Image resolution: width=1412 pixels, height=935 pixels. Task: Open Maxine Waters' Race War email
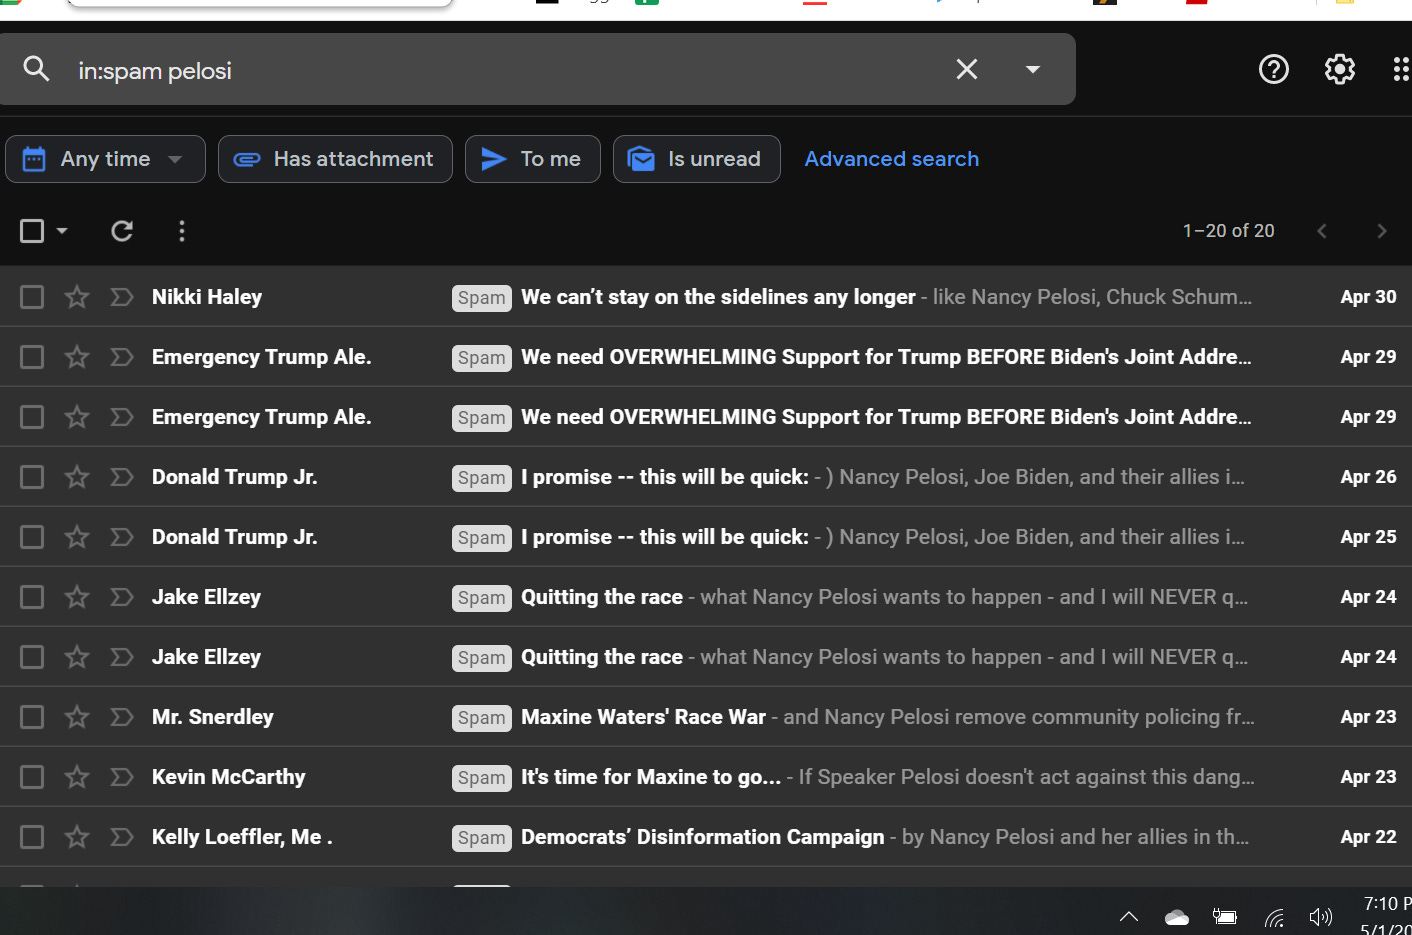click(x=706, y=717)
